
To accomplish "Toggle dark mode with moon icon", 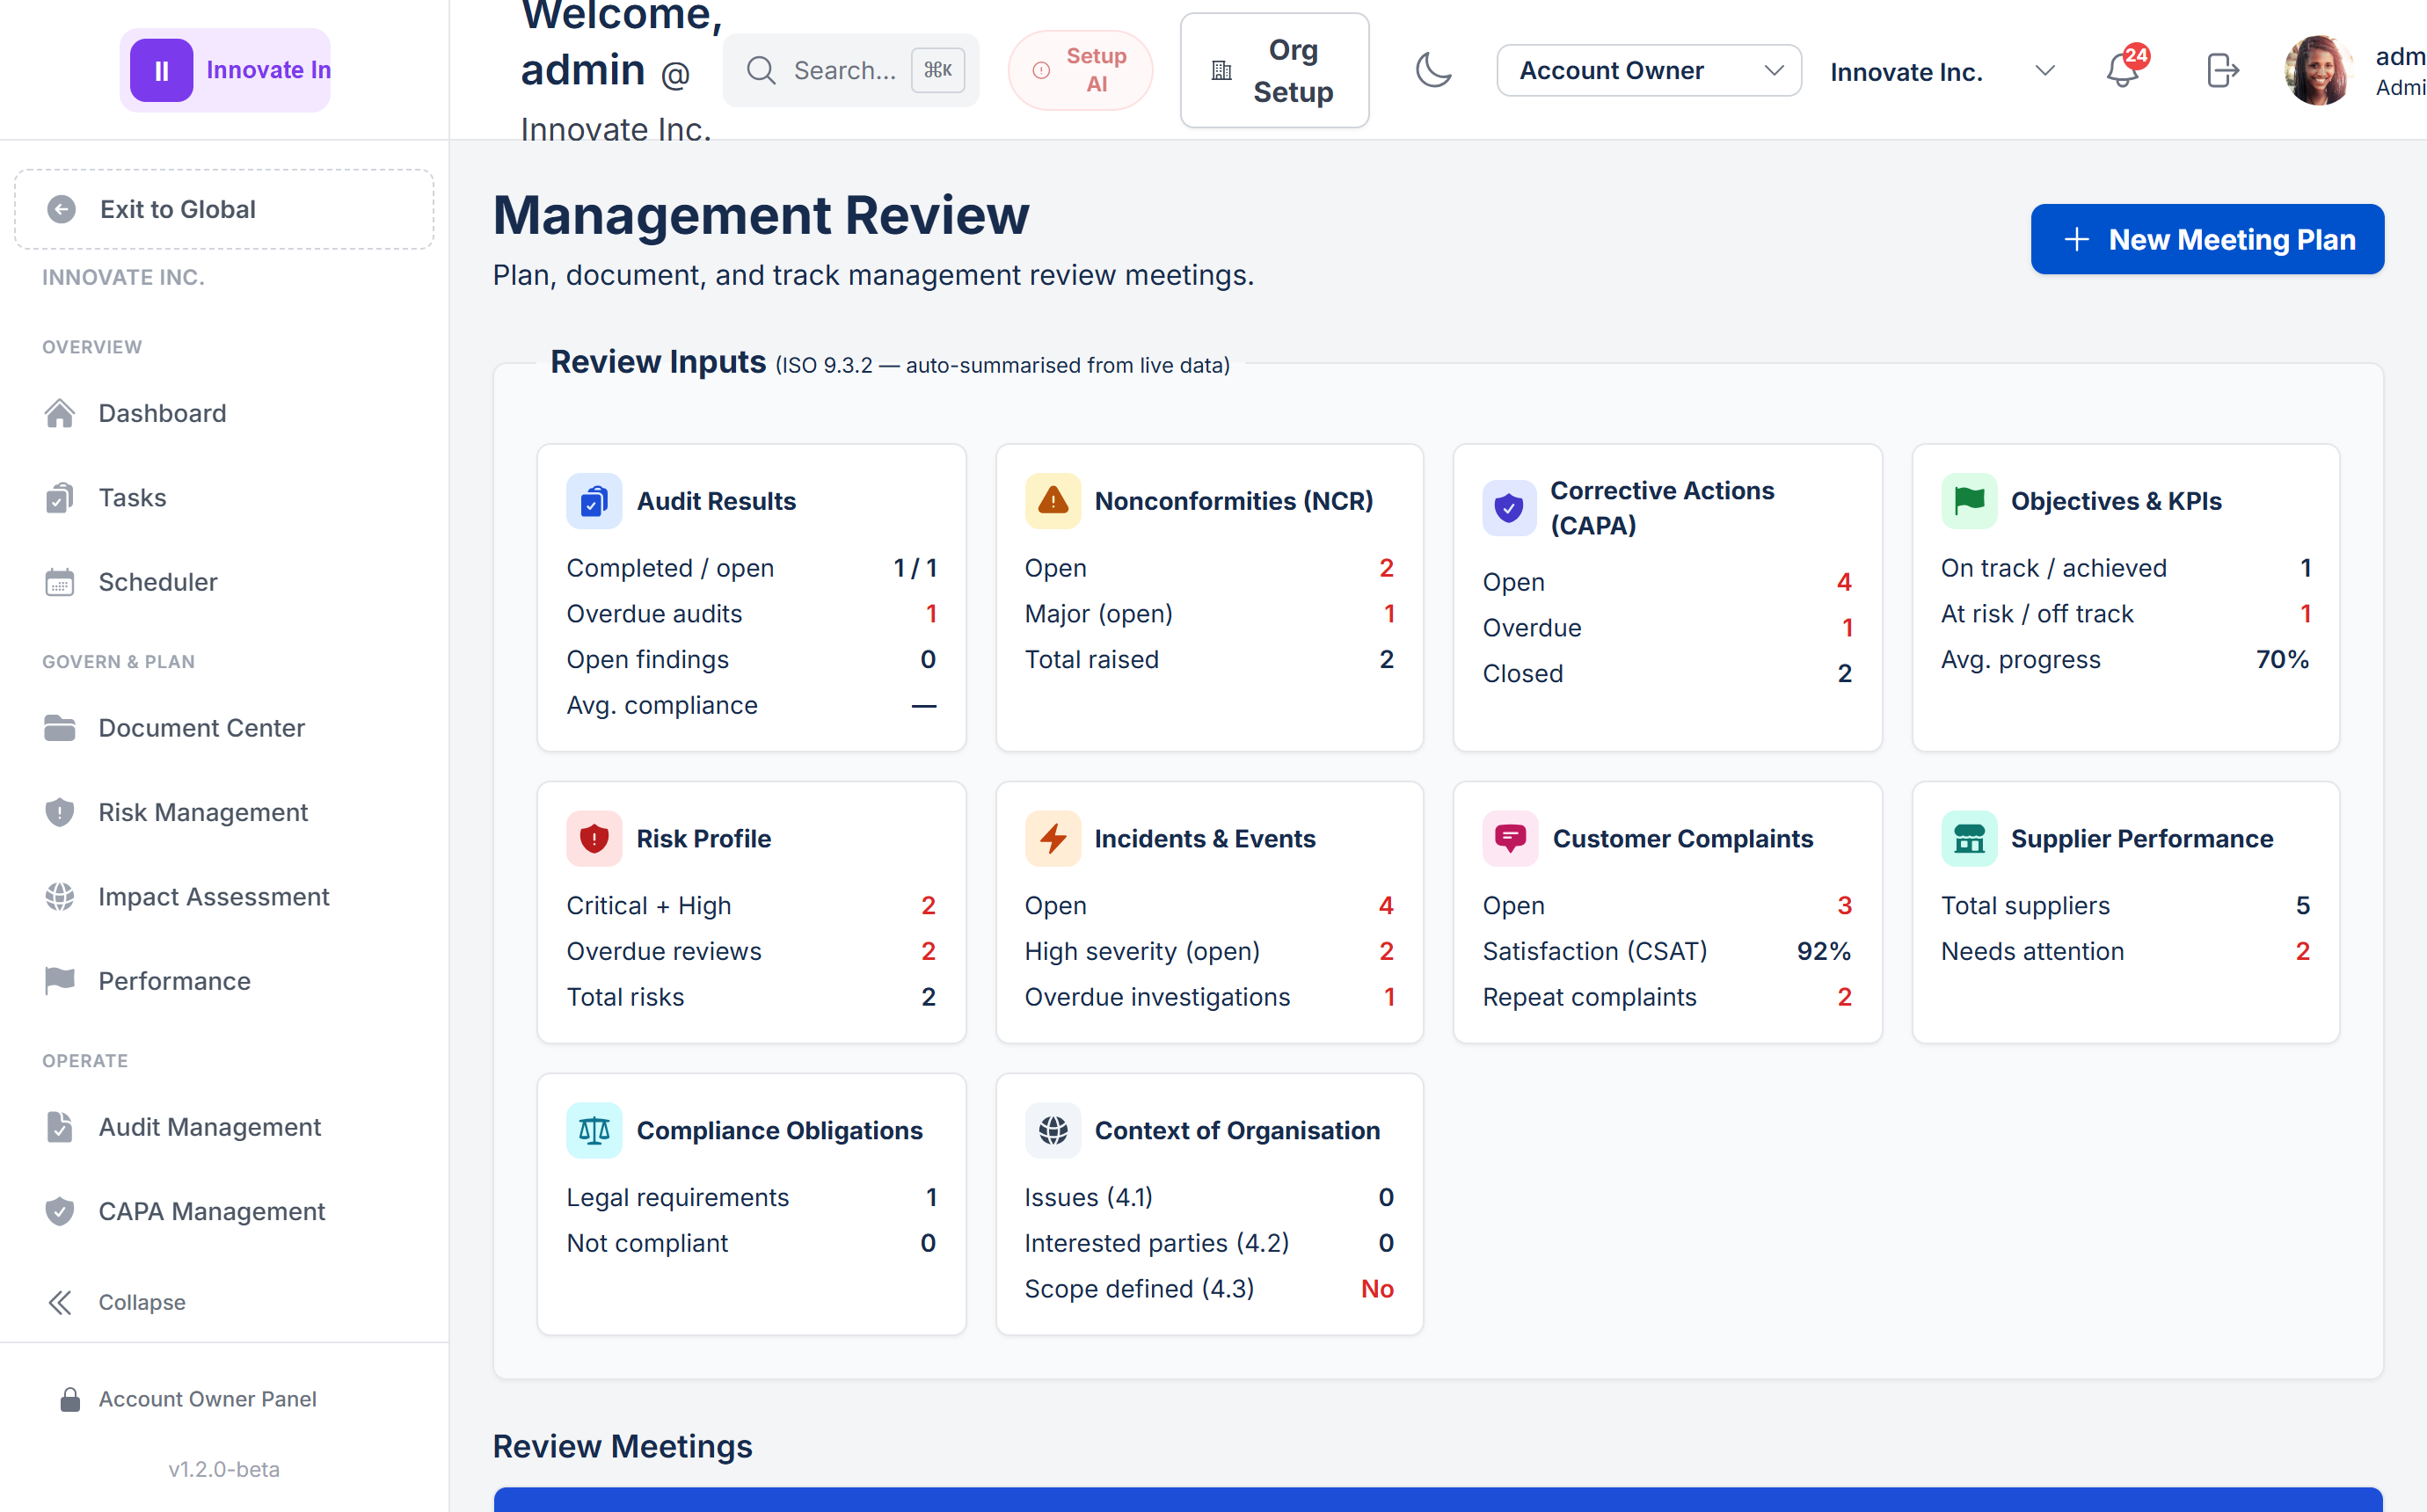I will point(1433,70).
